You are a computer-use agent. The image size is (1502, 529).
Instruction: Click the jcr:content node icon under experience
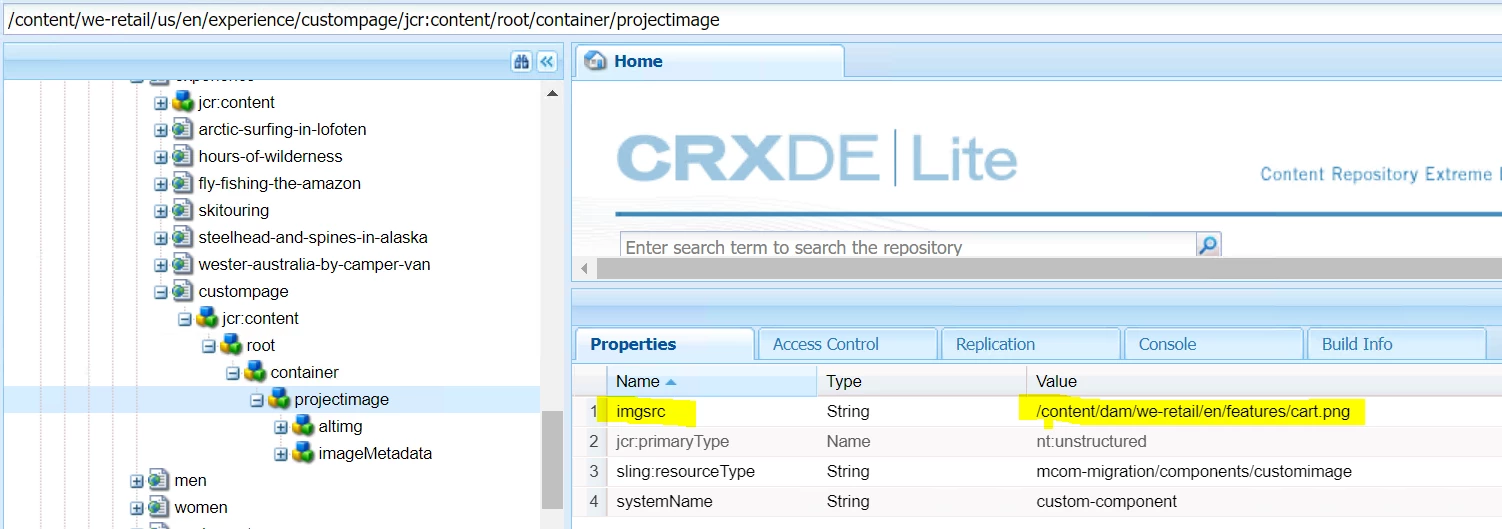pyautogui.click(x=183, y=102)
